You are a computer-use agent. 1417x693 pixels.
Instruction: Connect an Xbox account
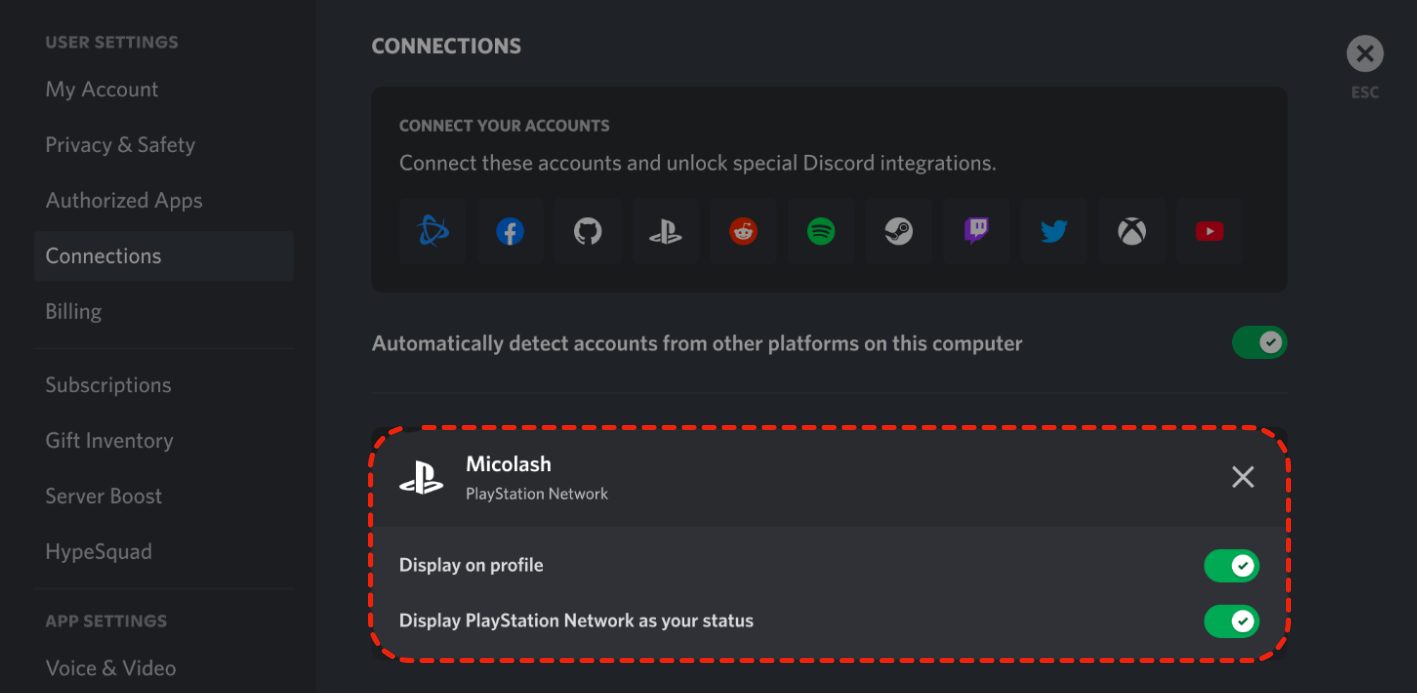click(1131, 232)
